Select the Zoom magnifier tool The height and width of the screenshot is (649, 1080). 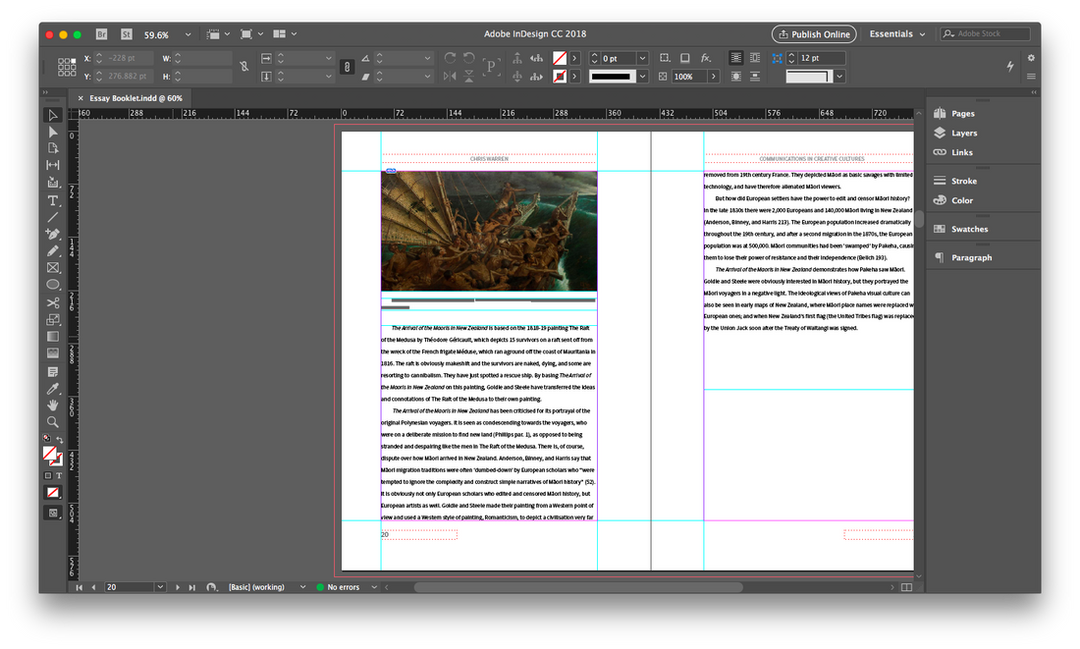(53, 422)
